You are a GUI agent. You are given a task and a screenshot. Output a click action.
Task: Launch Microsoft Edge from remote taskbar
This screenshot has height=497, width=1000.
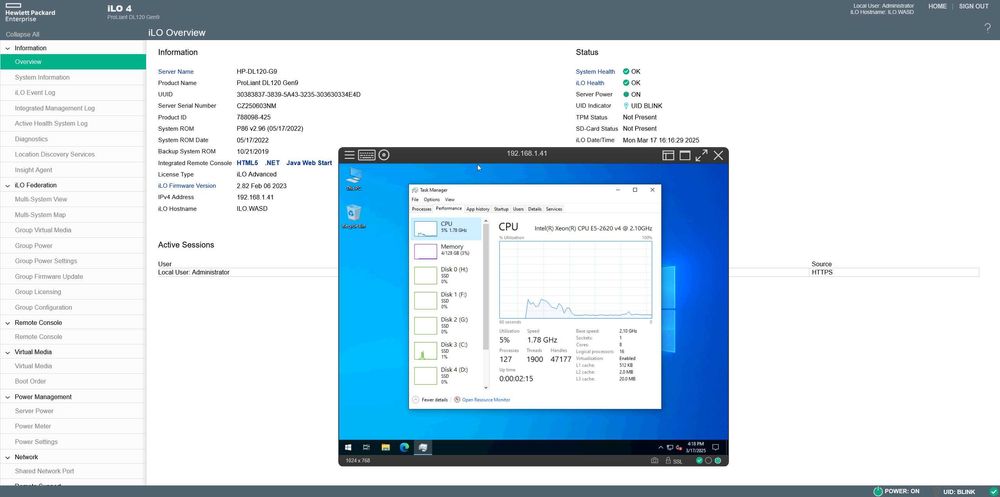404,447
